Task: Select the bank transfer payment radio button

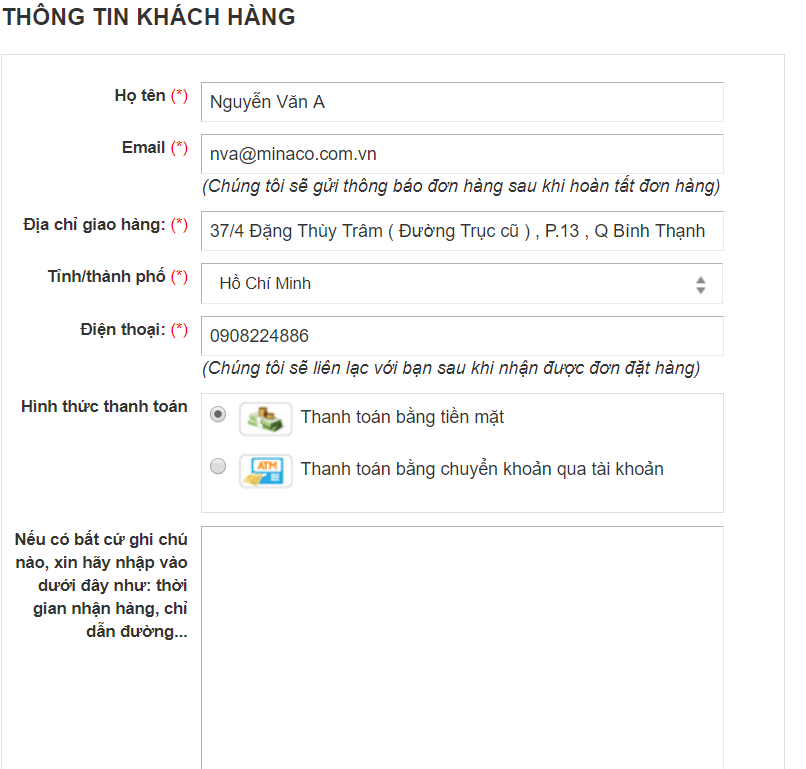Action: point(218,466)
